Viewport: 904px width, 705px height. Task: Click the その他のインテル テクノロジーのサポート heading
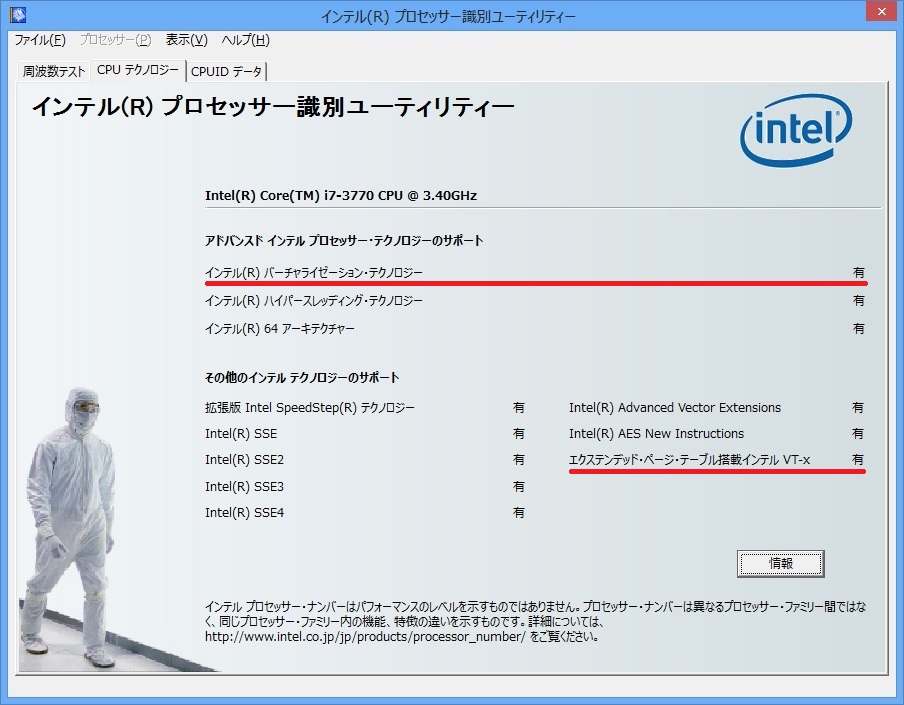tap(302, 378)
